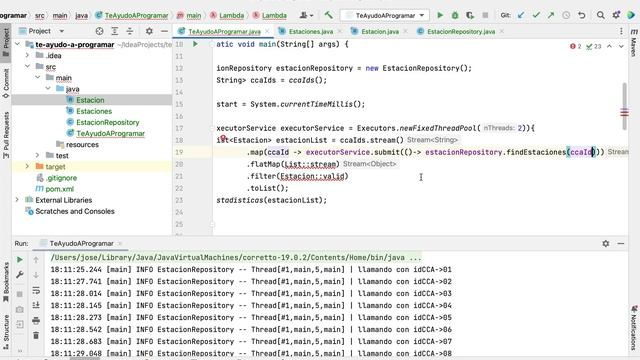Image resolution: width=640 pixels, height=360 pixels.
Task: Collapse all in Project panel
Action: 130,31
